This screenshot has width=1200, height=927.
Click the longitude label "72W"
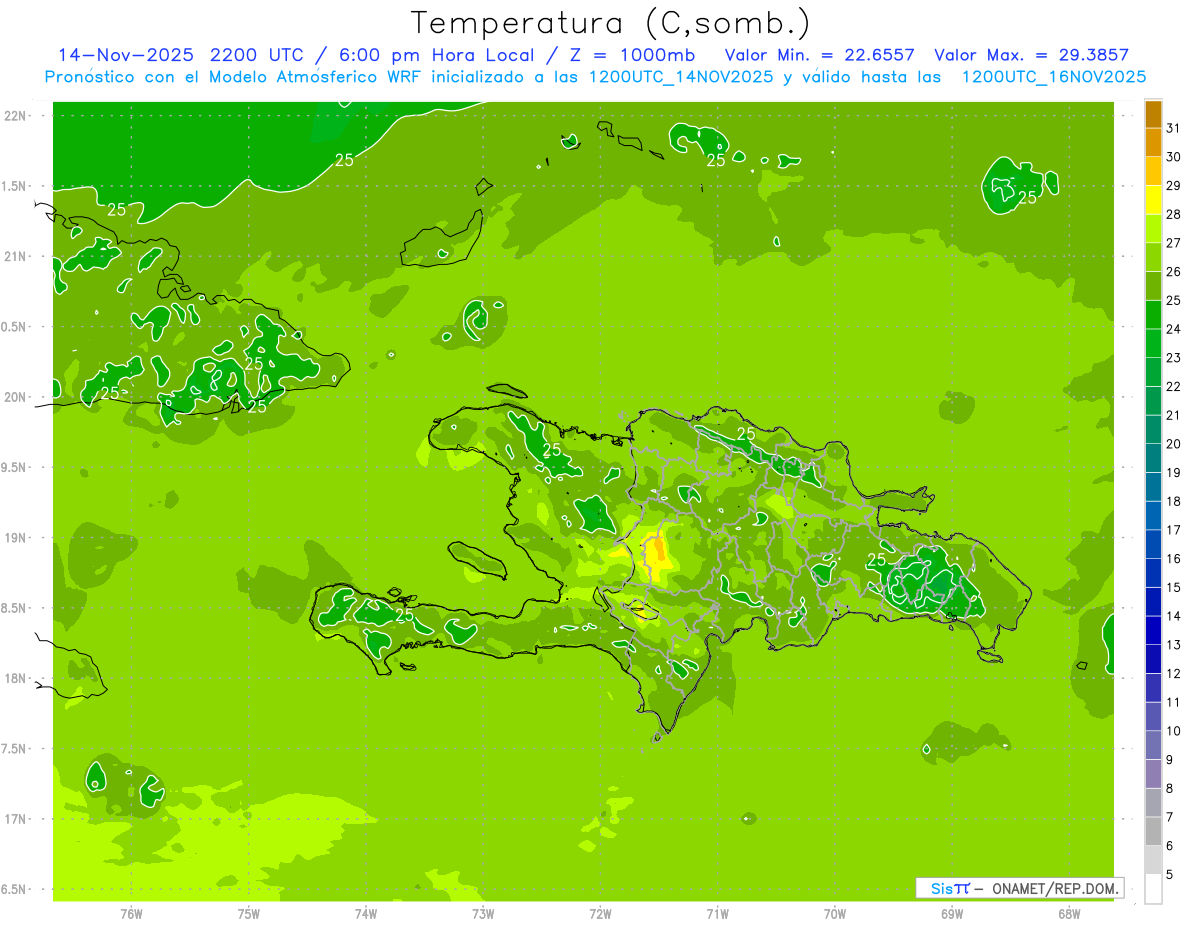(x=600, y=914)
